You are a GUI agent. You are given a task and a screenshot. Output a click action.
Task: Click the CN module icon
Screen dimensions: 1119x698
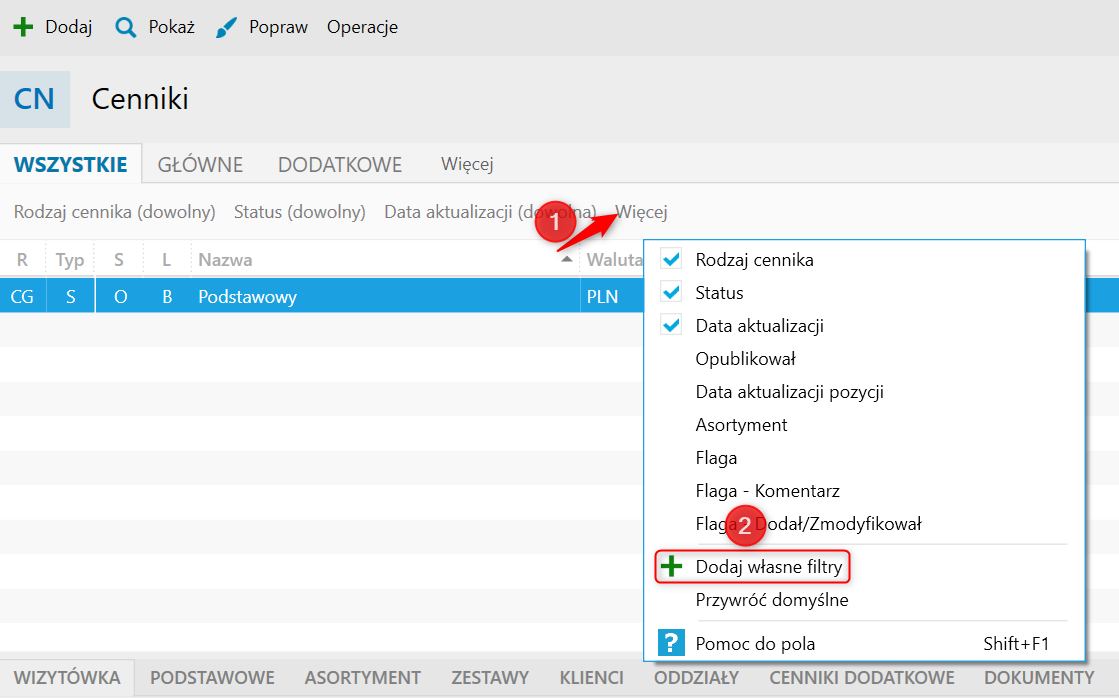coord(35,99)
